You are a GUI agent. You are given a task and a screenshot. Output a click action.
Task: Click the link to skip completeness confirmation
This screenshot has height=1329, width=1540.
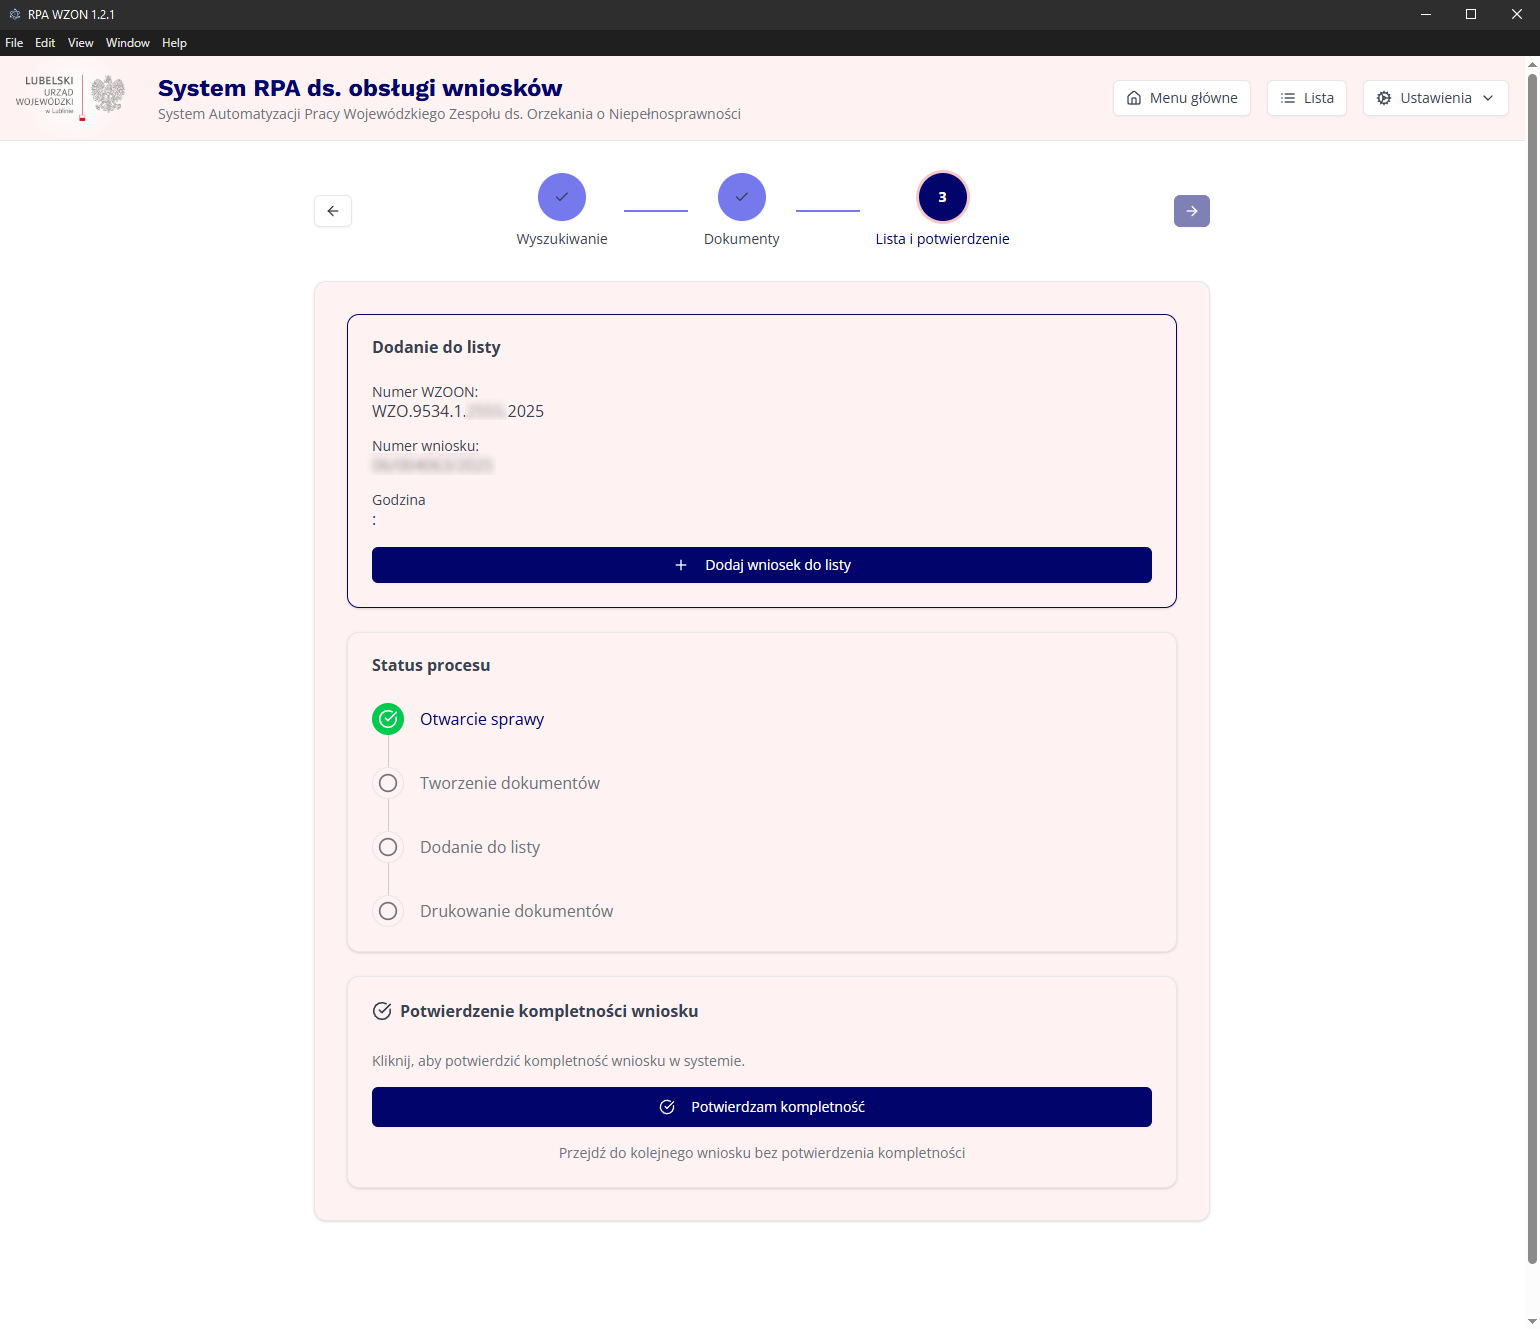761,1153
